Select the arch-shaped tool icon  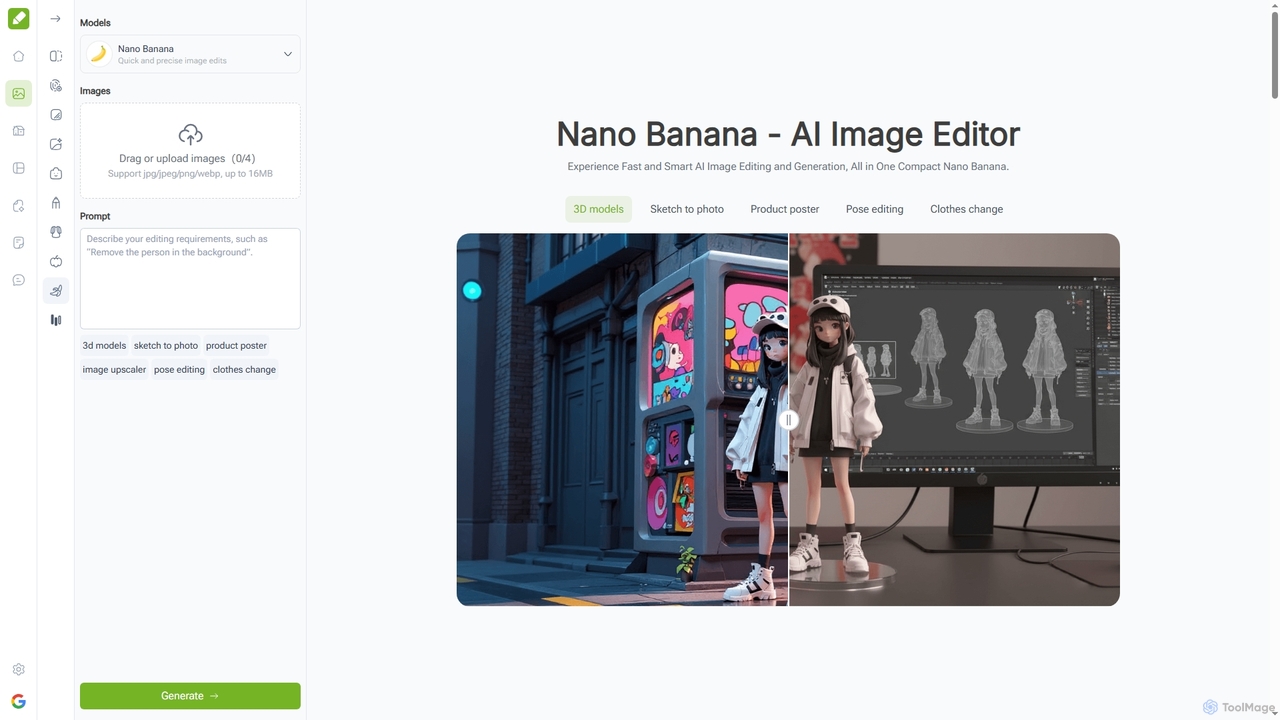(56, 203)
